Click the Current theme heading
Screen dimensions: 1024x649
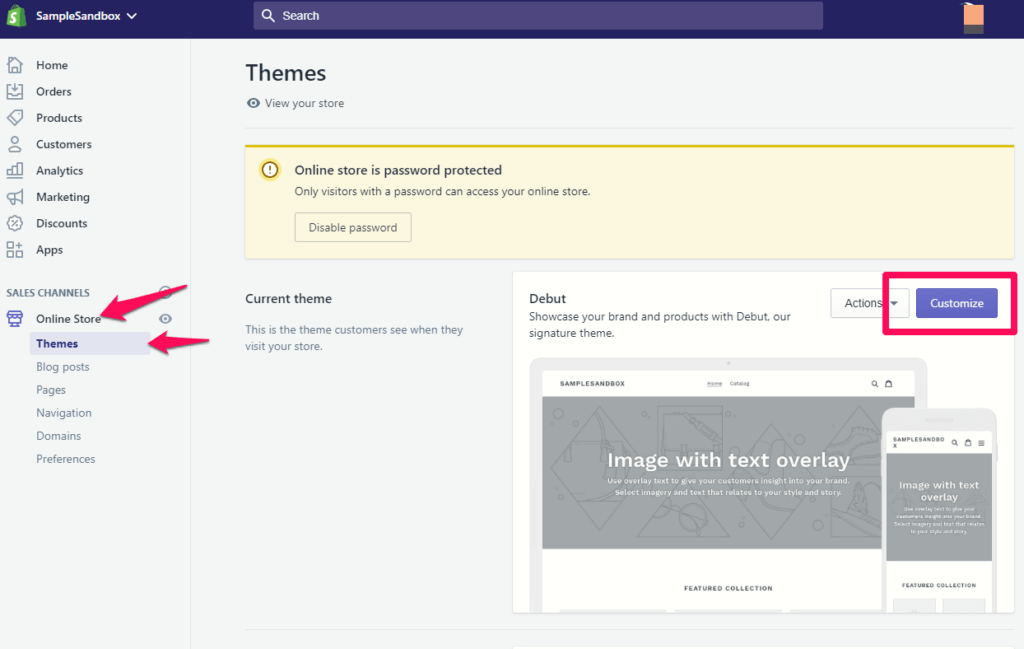[289, 298]
